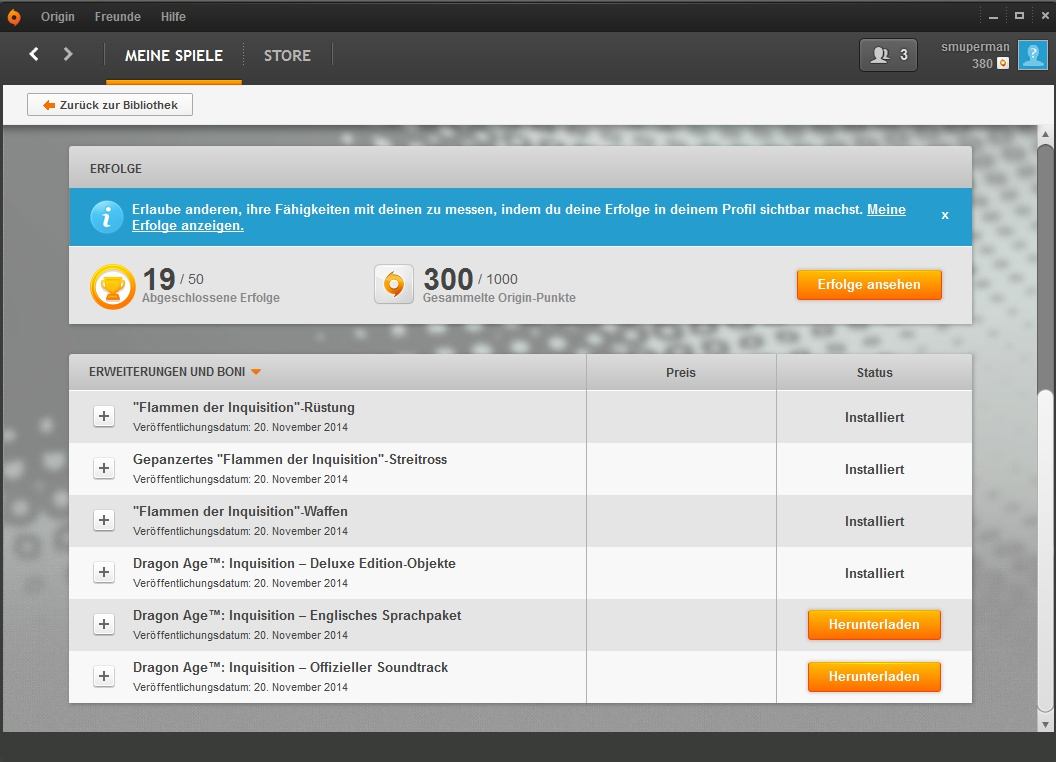Viewport: 1056px width, 762px height.
Task: Expand the Deluxe Edition-Objekte row
Action: click(x=104, y=572)
